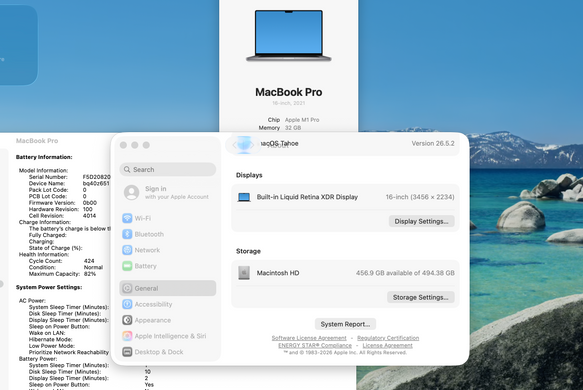
Task: Click the Battery Information heading in report
Action: click(x=44, y=157)
